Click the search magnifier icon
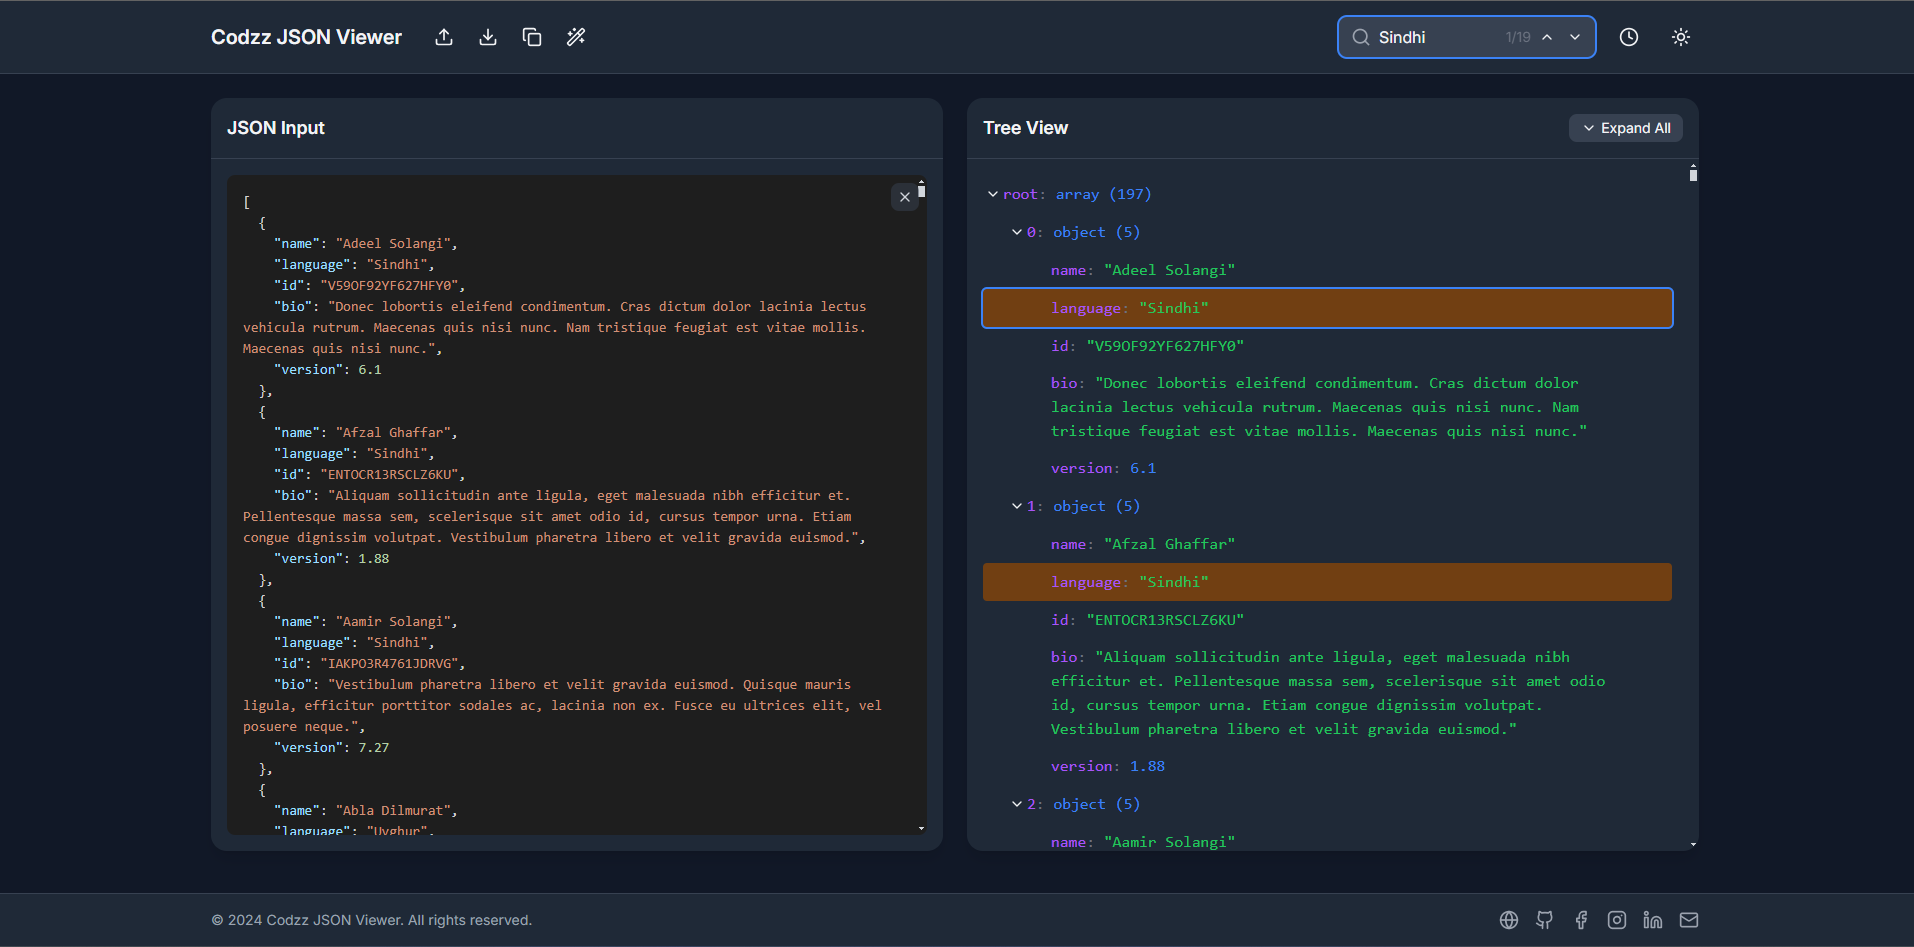 (1361, 37)
